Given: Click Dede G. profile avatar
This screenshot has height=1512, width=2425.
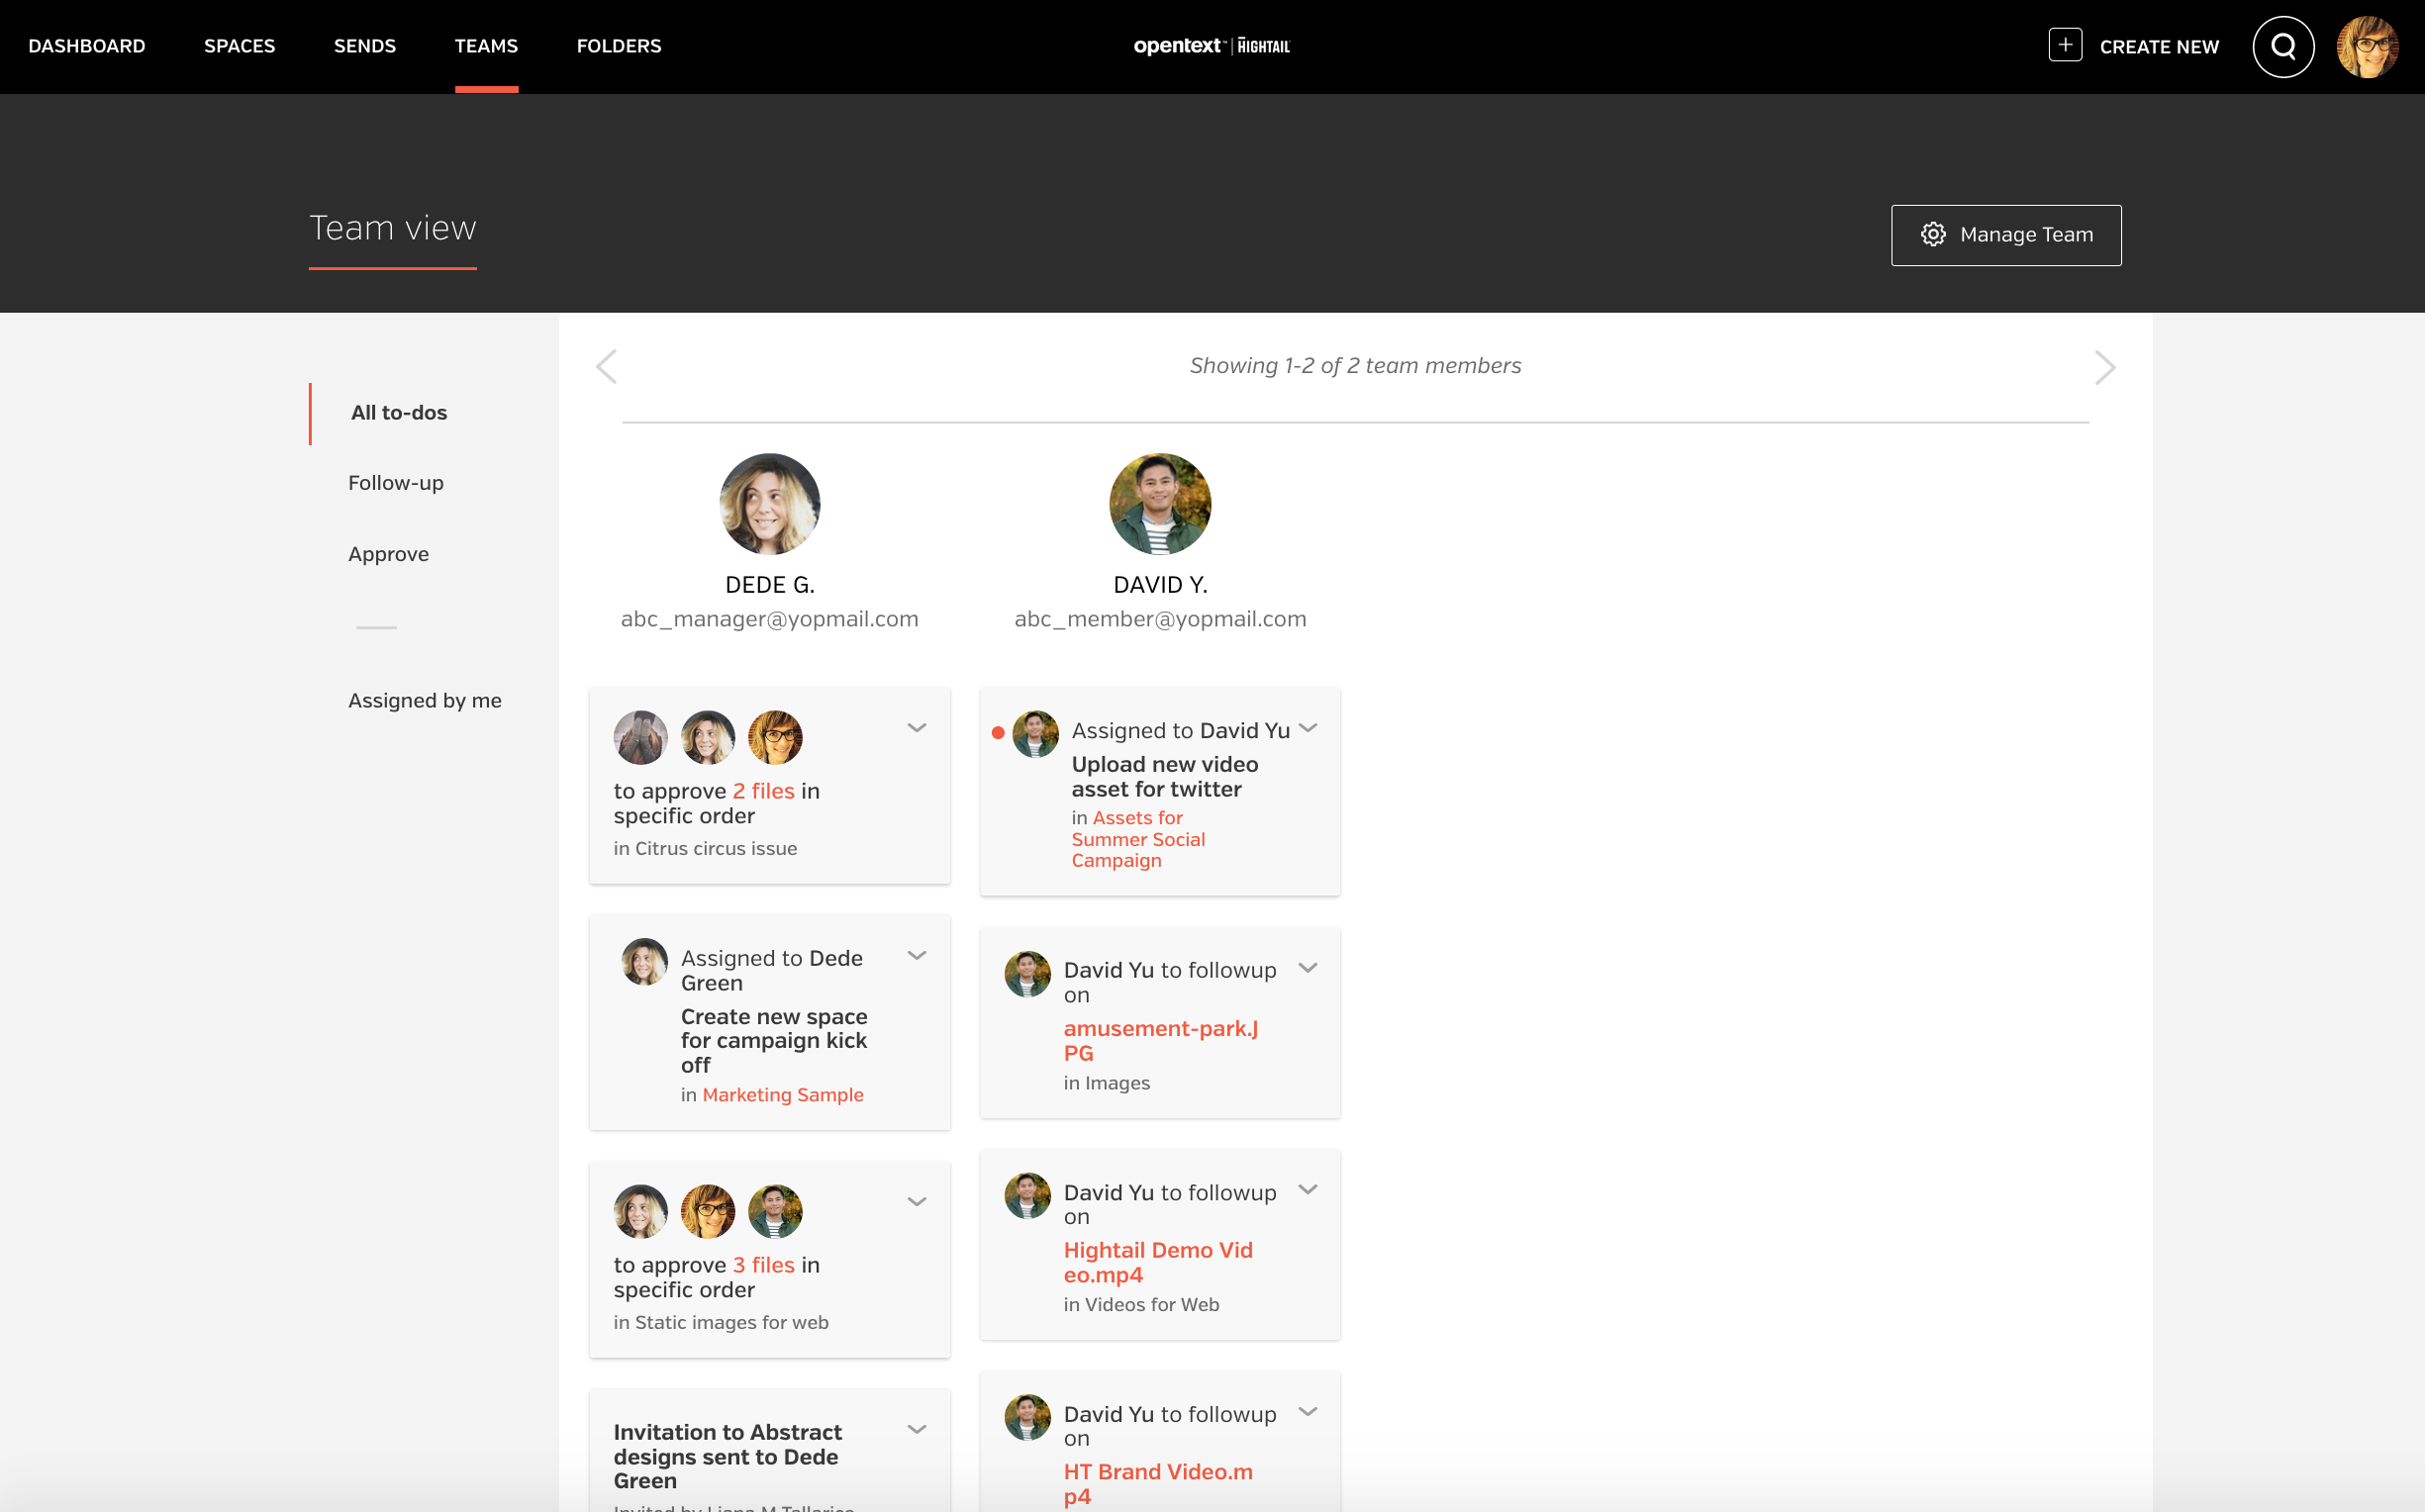Looking at the screenshot, I should pos(768,506).
